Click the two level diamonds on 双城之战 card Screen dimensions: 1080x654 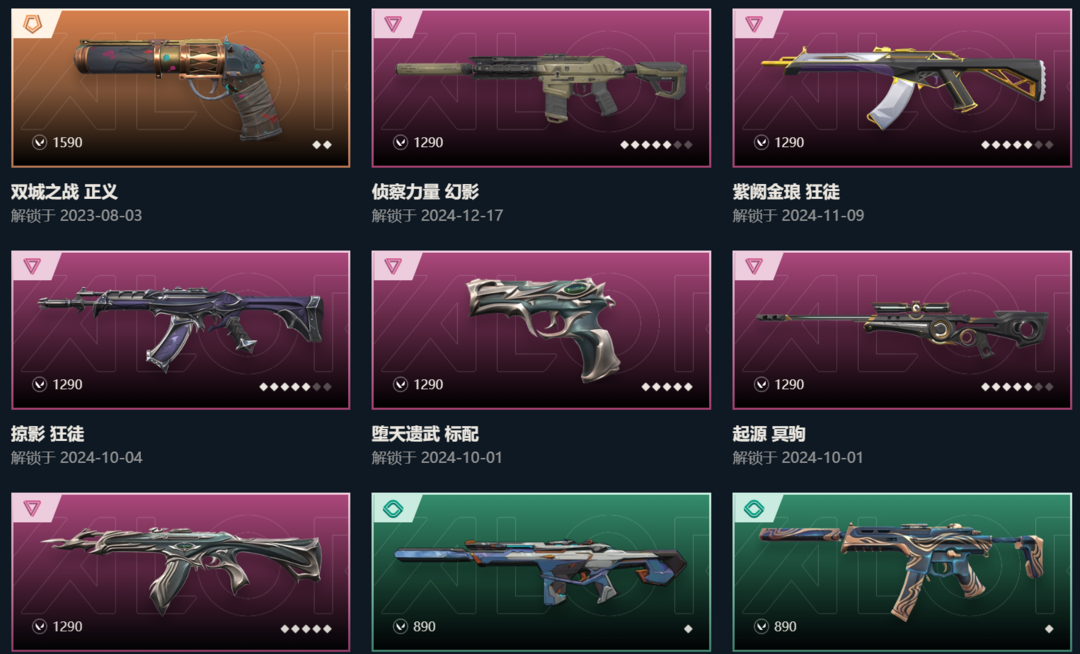coord(322,145)
